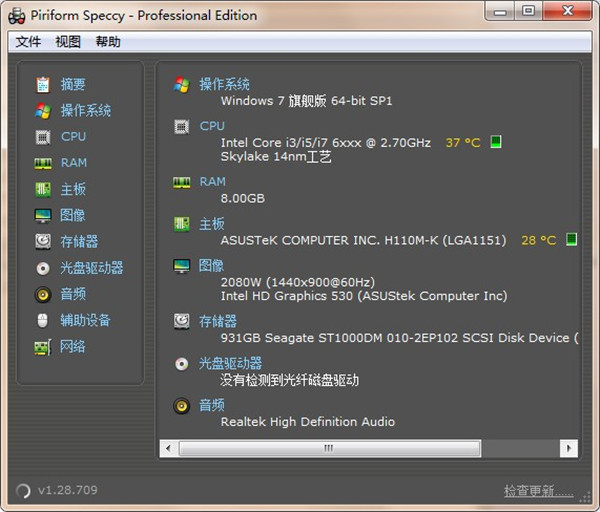The height and width of the screenshot is (512, 600).
Task: Select the 网络 network card sidebar icon
Action: [x=43, y=347]
